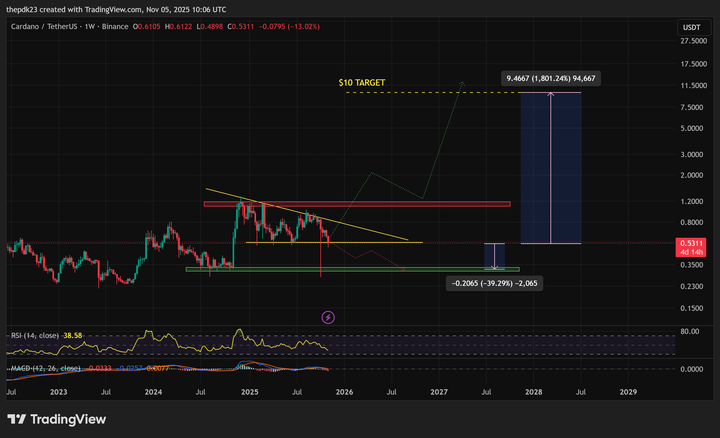Select the yellow dashed $10 target line

[x=430, y=93]
